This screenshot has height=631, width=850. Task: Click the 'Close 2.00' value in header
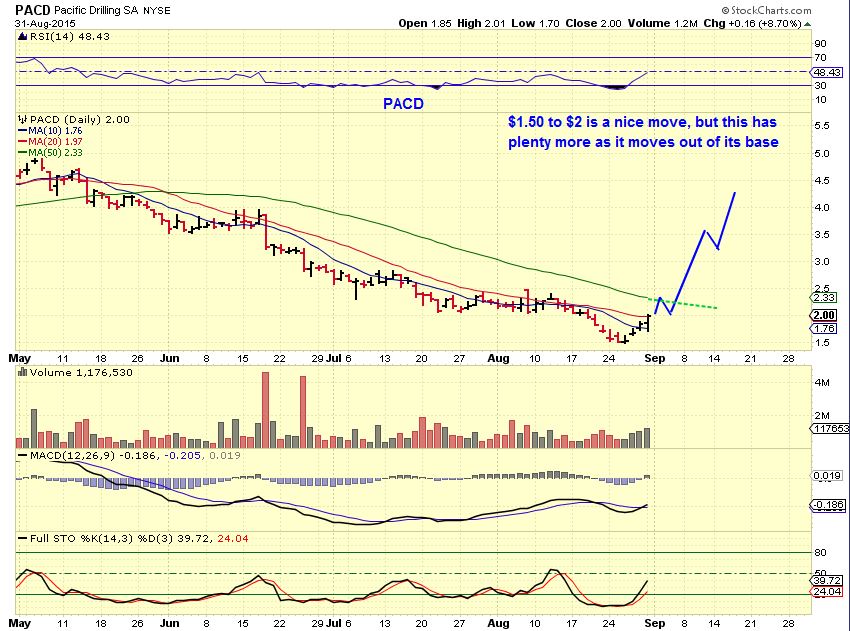(594, 23)
